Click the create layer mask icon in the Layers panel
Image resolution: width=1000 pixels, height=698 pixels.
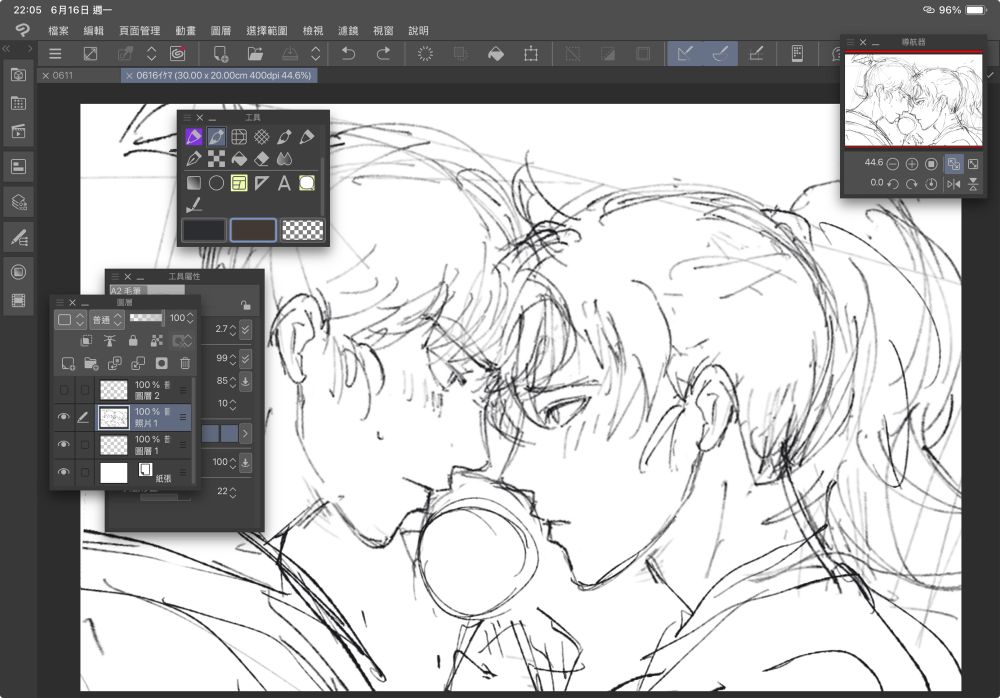click(161, 364)
